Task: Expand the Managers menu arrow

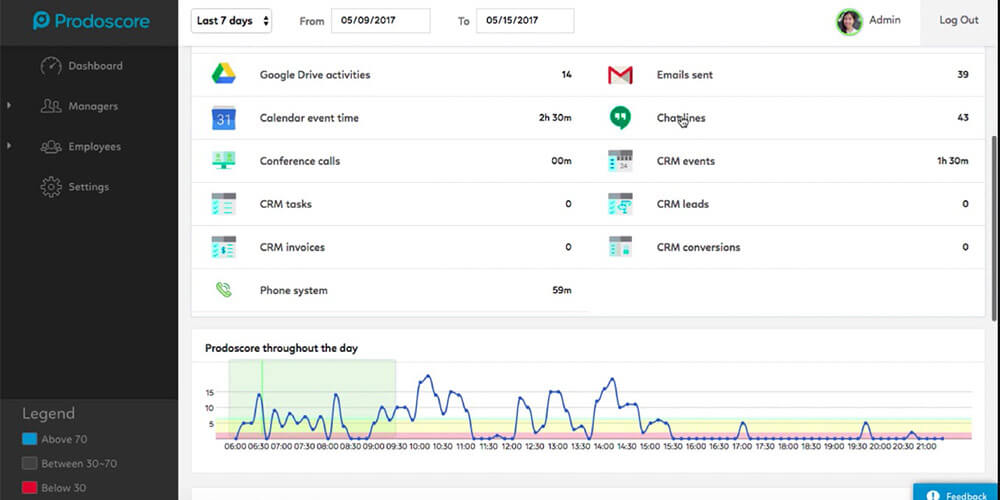Action: click(x=9, y=105)
